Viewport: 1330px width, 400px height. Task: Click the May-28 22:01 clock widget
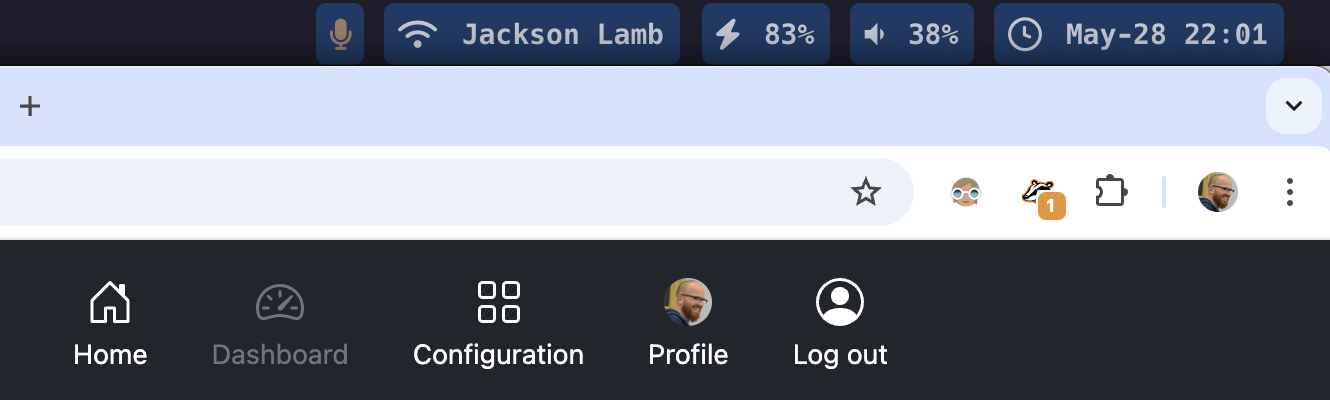coord(1139,34)
